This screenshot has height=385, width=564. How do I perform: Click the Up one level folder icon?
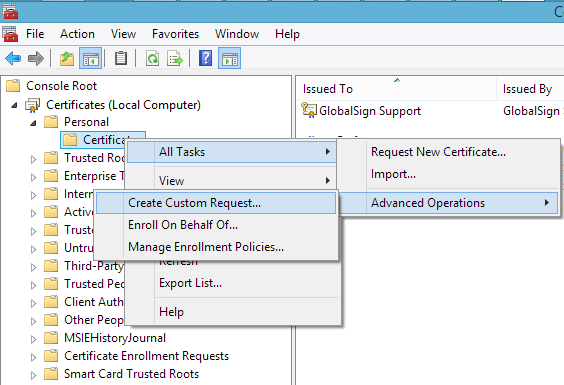[67, 58]
